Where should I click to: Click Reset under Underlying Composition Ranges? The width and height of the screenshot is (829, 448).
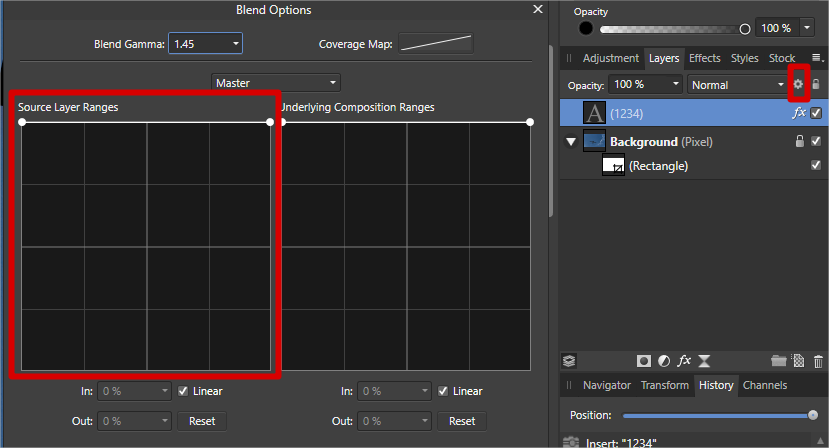tap(463, 421)
